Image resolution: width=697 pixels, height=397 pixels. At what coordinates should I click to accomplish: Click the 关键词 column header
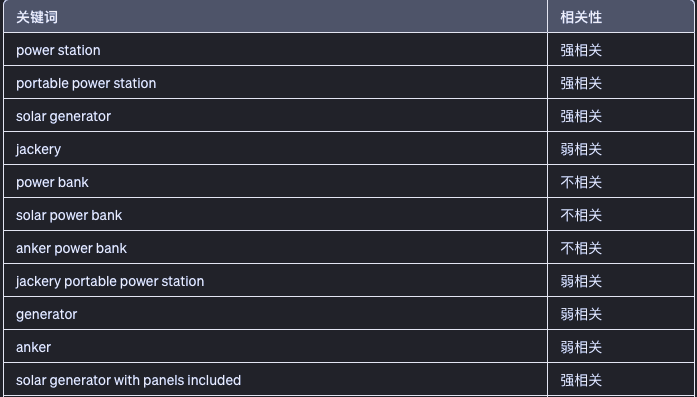pyautogui.click(x=275, y=16)
